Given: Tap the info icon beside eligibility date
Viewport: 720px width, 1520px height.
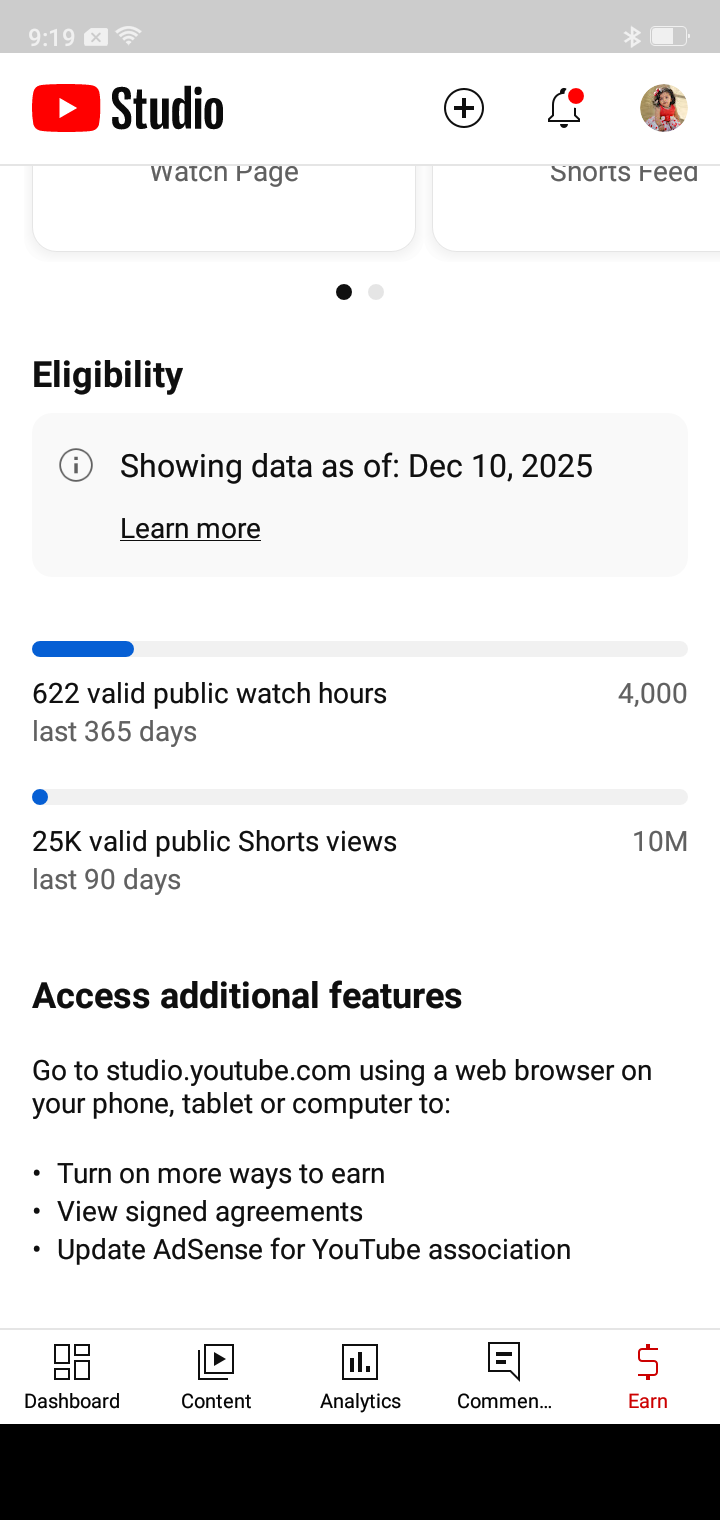Looking at the screenshot, I should 76,466.
